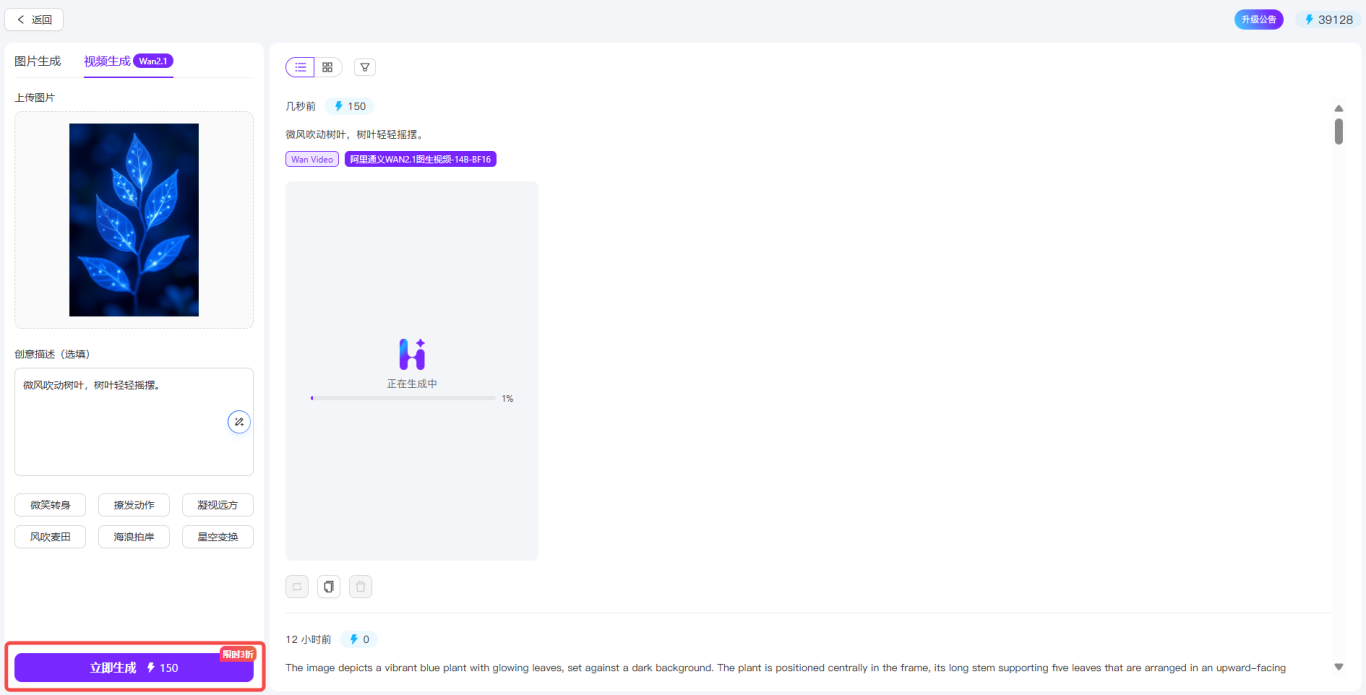Viewport: 1366px width, 695px height.
Task: Click the vertical scrollbar thumb
Action: pyautogui.click(x=1339, y=131)
